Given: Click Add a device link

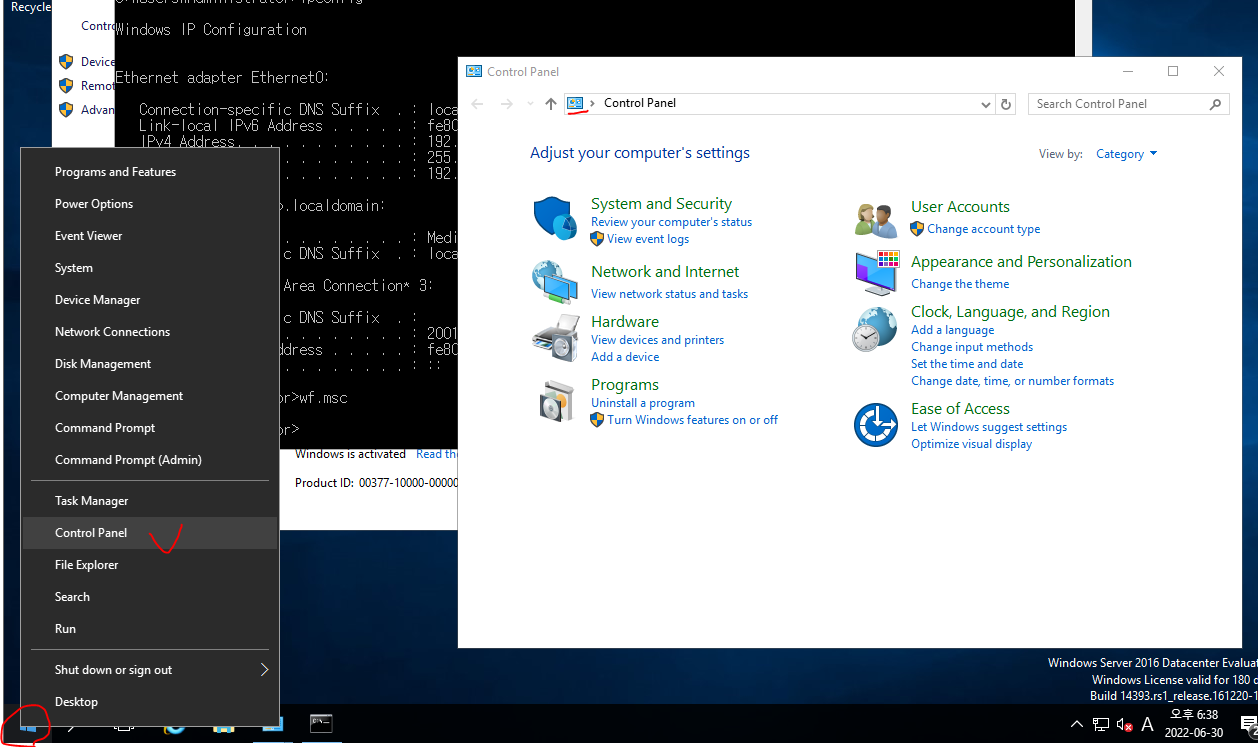Looking at the screenshot, I should [x=625, y=357].
